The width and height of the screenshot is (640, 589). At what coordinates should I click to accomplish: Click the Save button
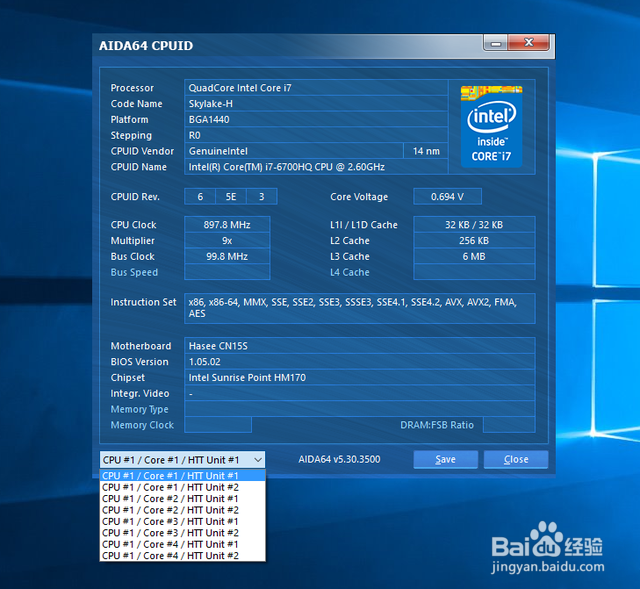click(445, 460)
